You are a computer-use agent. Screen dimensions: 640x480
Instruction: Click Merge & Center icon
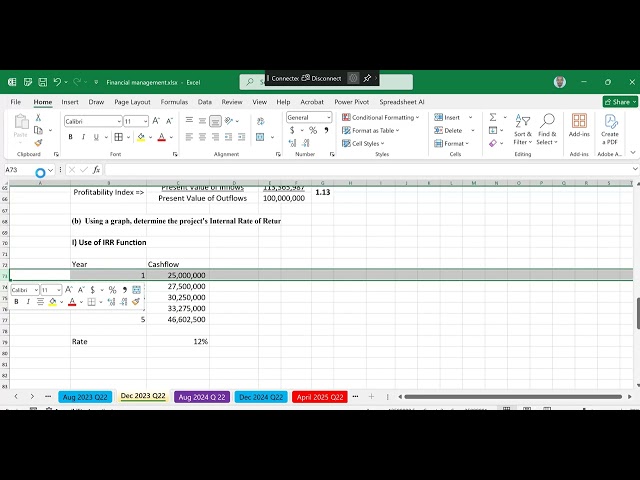click(260, 137)
